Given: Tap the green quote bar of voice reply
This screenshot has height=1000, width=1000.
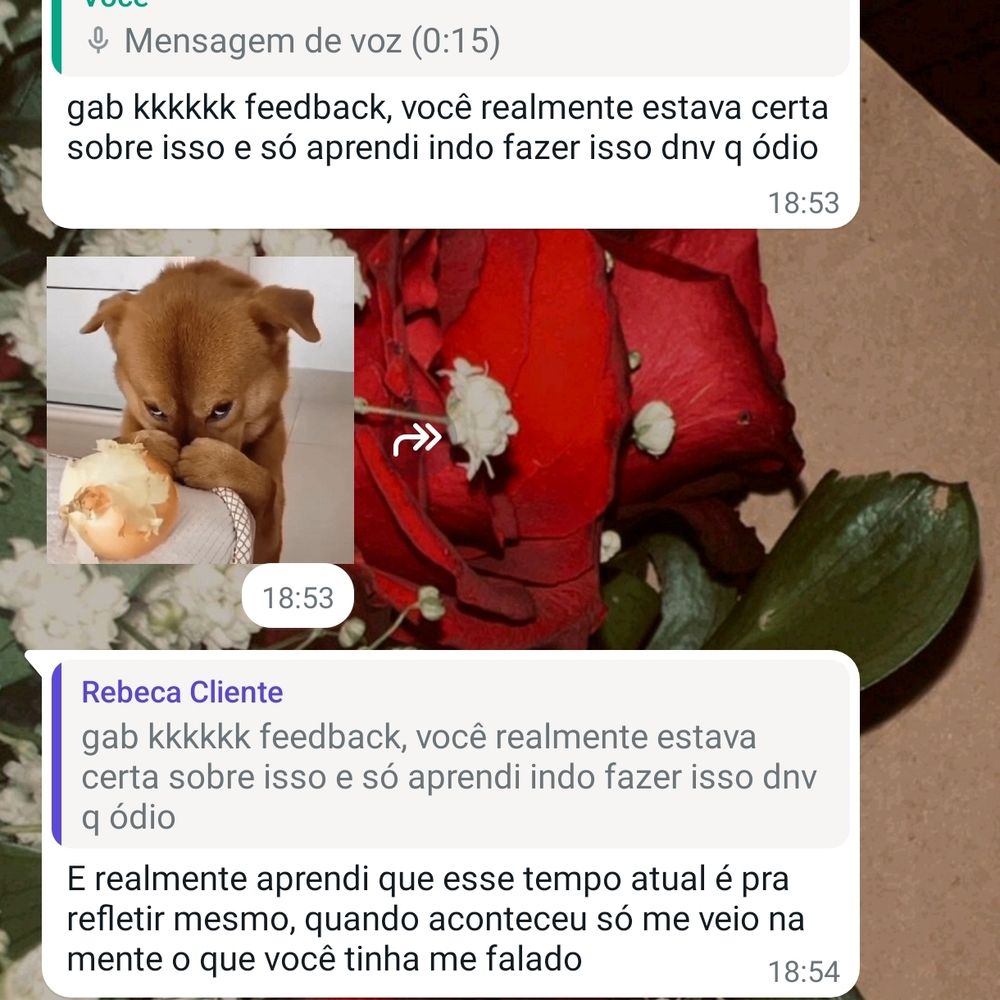Looking at the screenshot, I should tap(57, 37).
